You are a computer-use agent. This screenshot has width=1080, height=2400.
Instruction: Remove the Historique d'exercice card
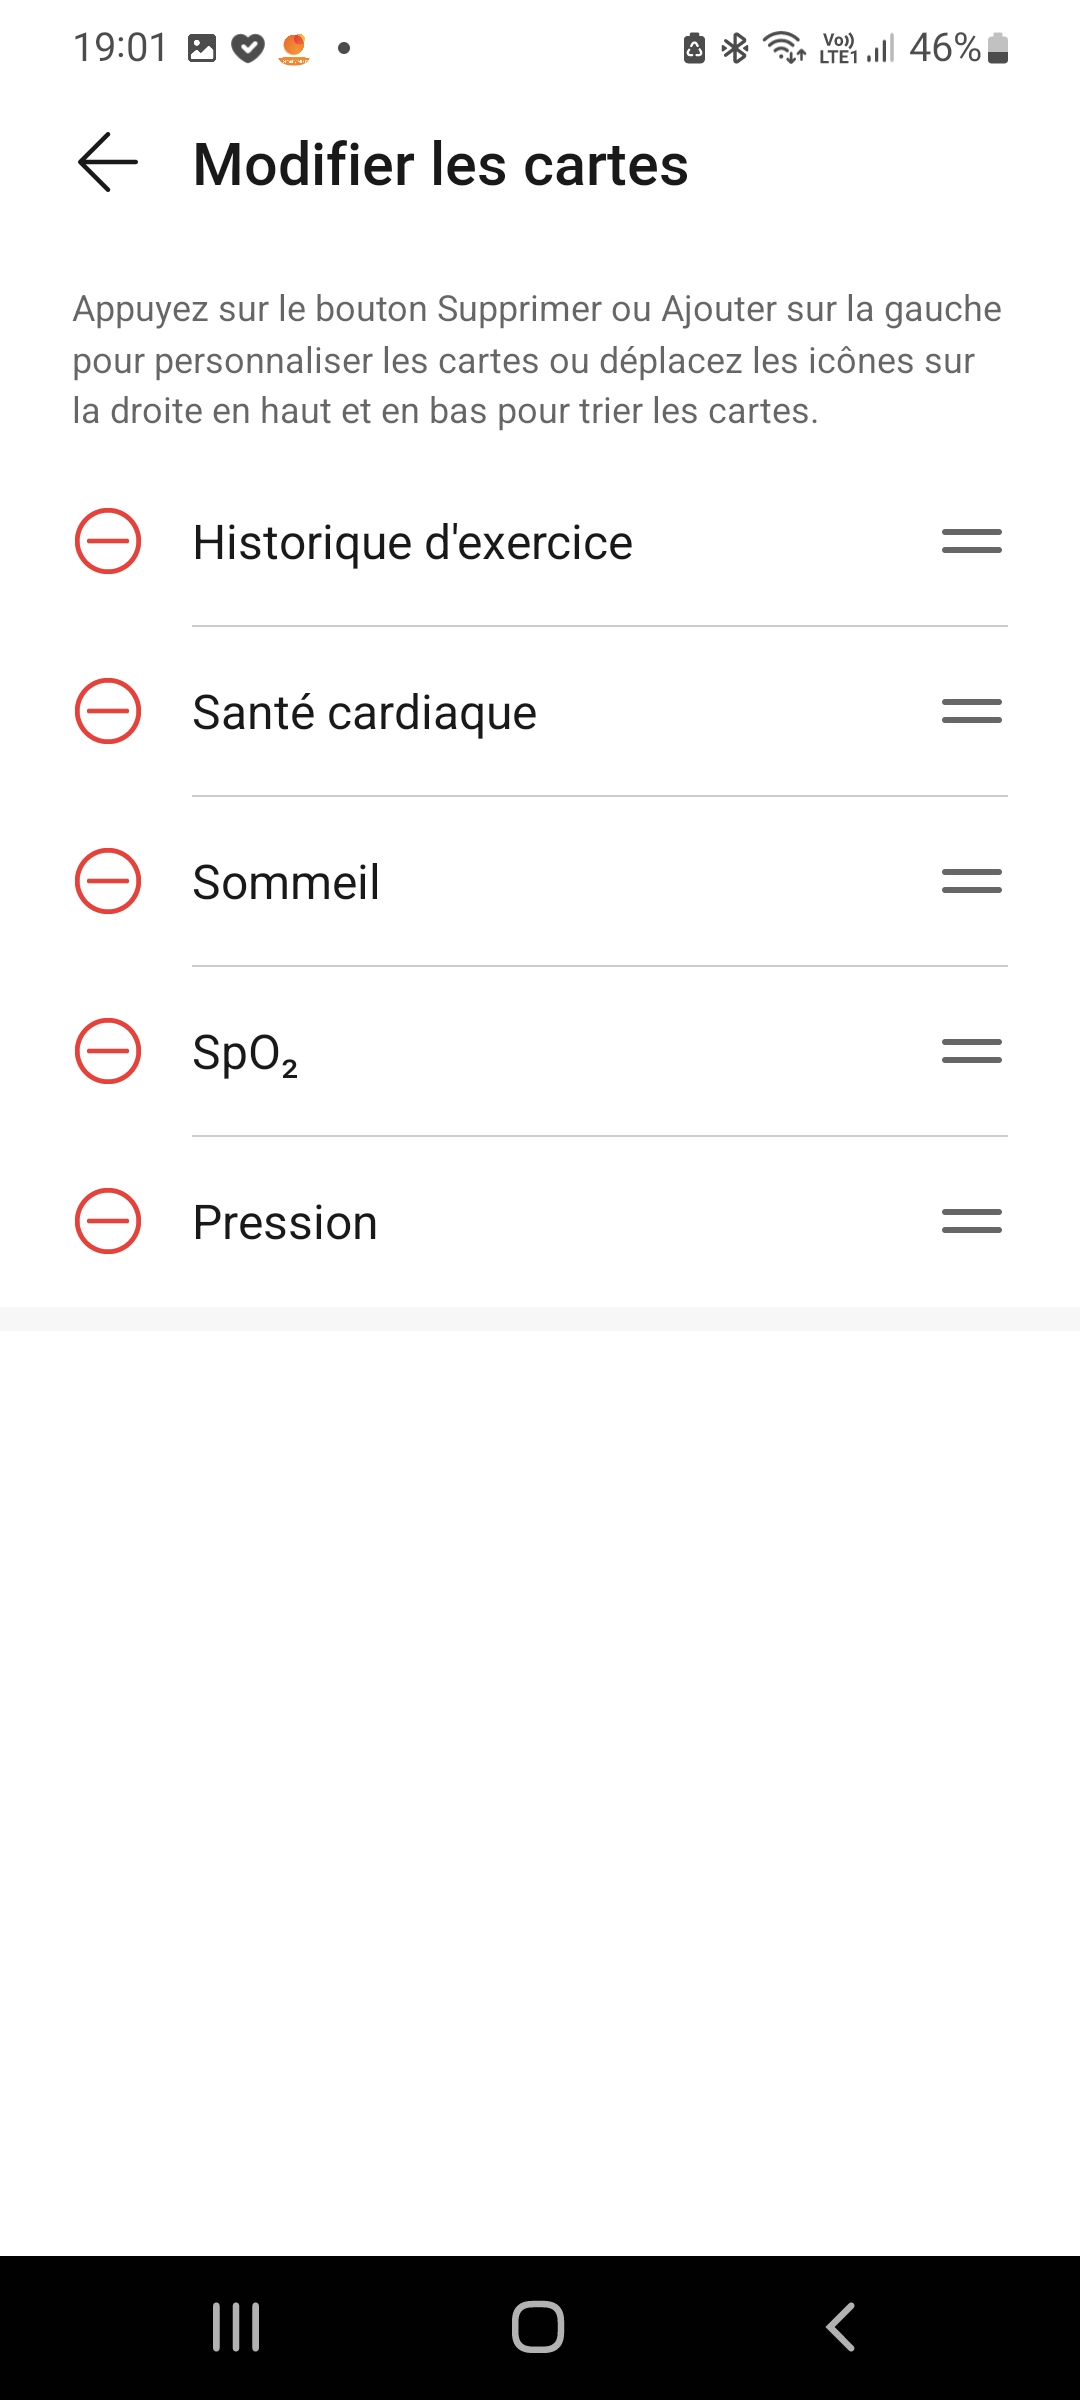click(x=108, y=541)
